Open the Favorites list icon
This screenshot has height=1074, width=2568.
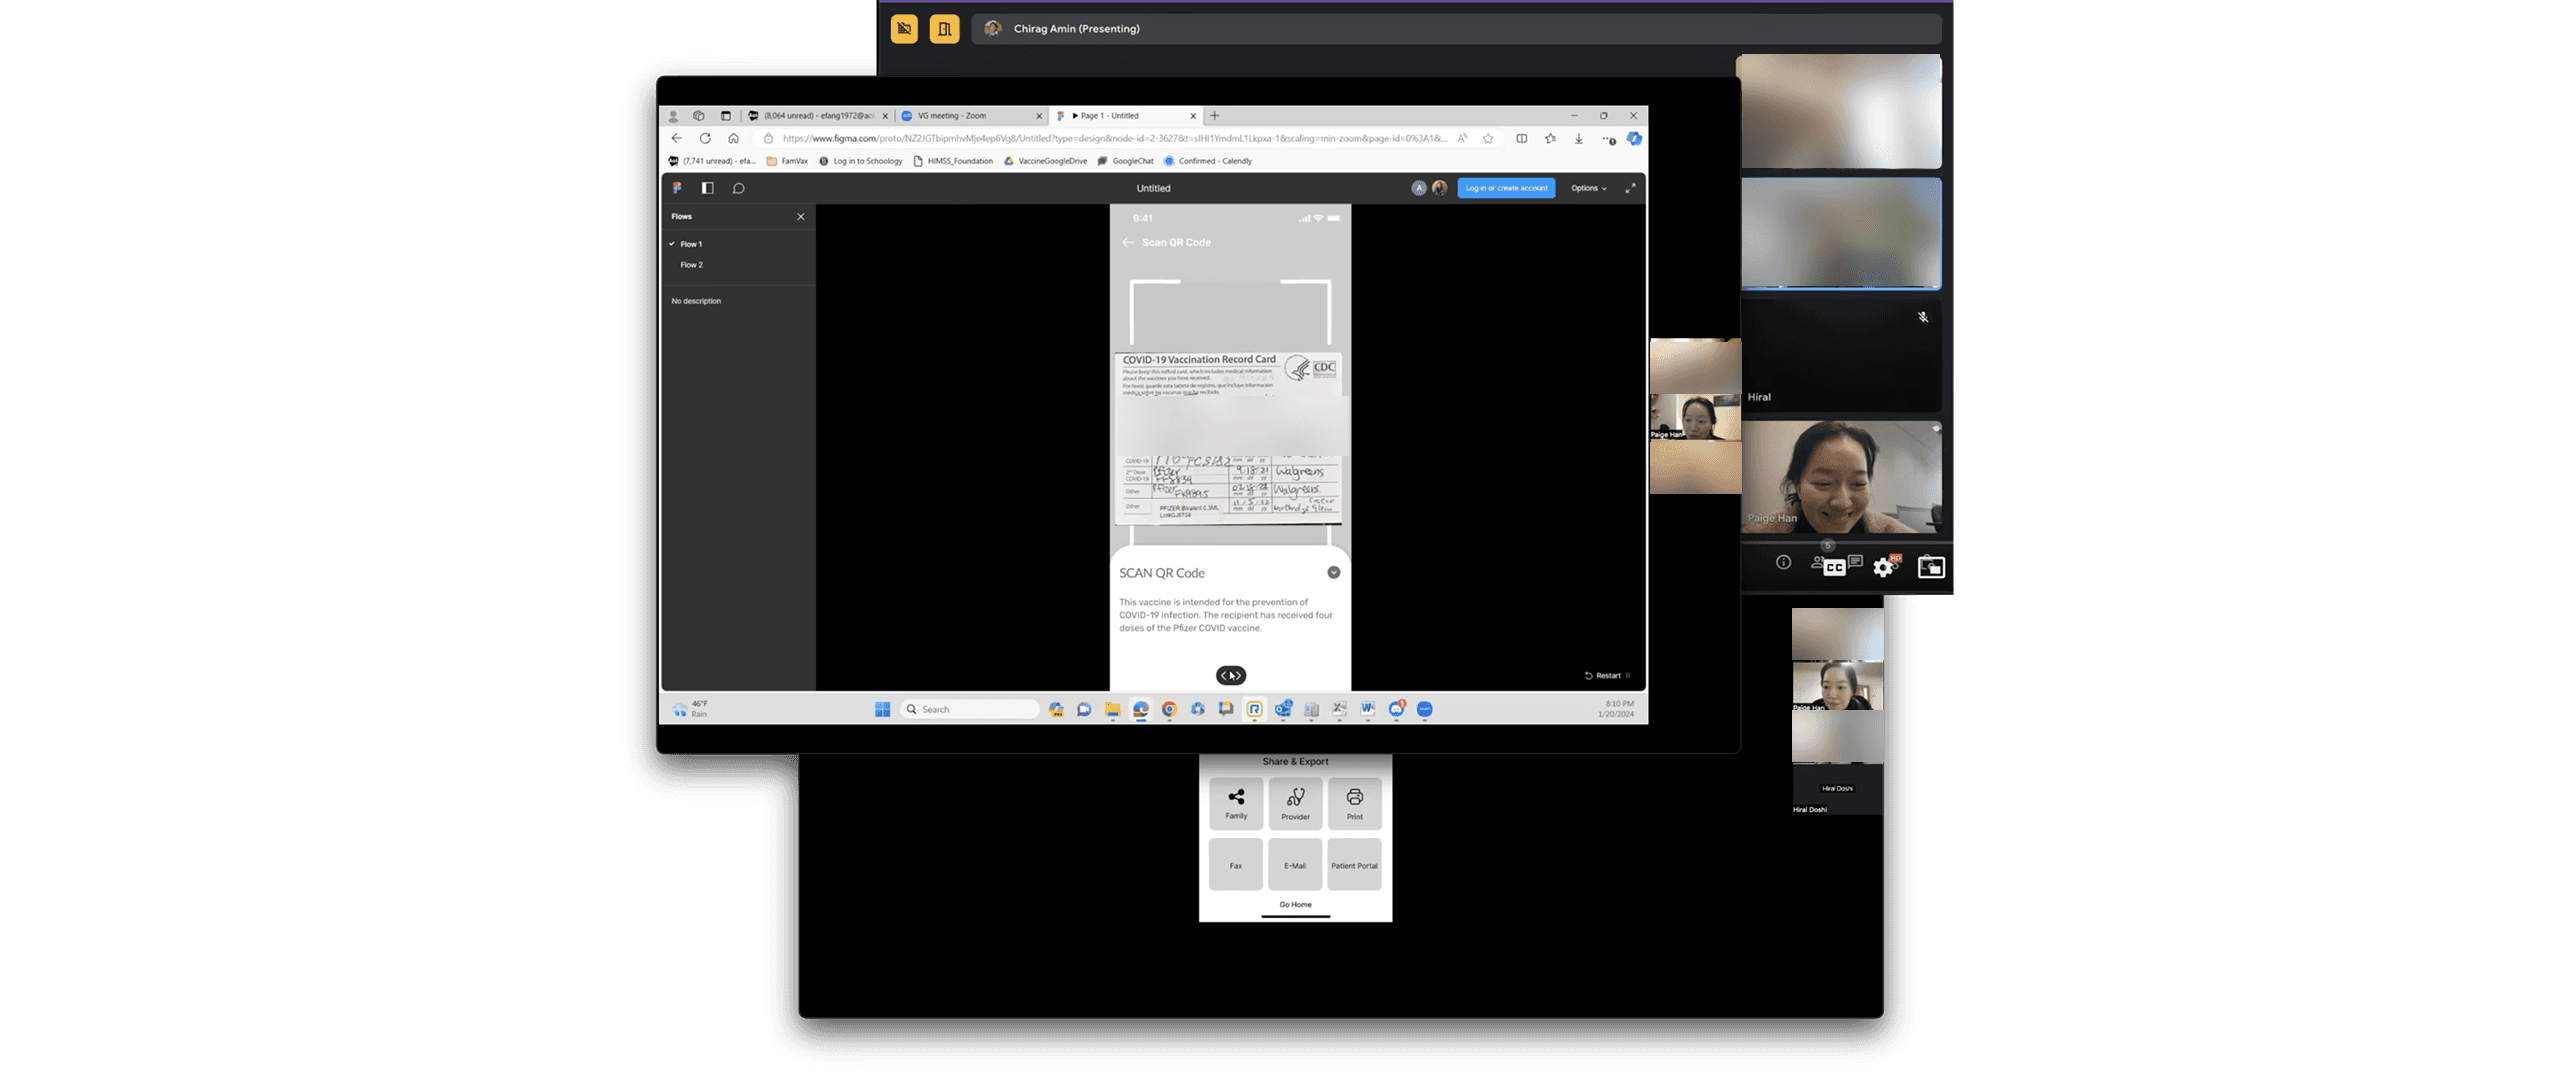1550,139
